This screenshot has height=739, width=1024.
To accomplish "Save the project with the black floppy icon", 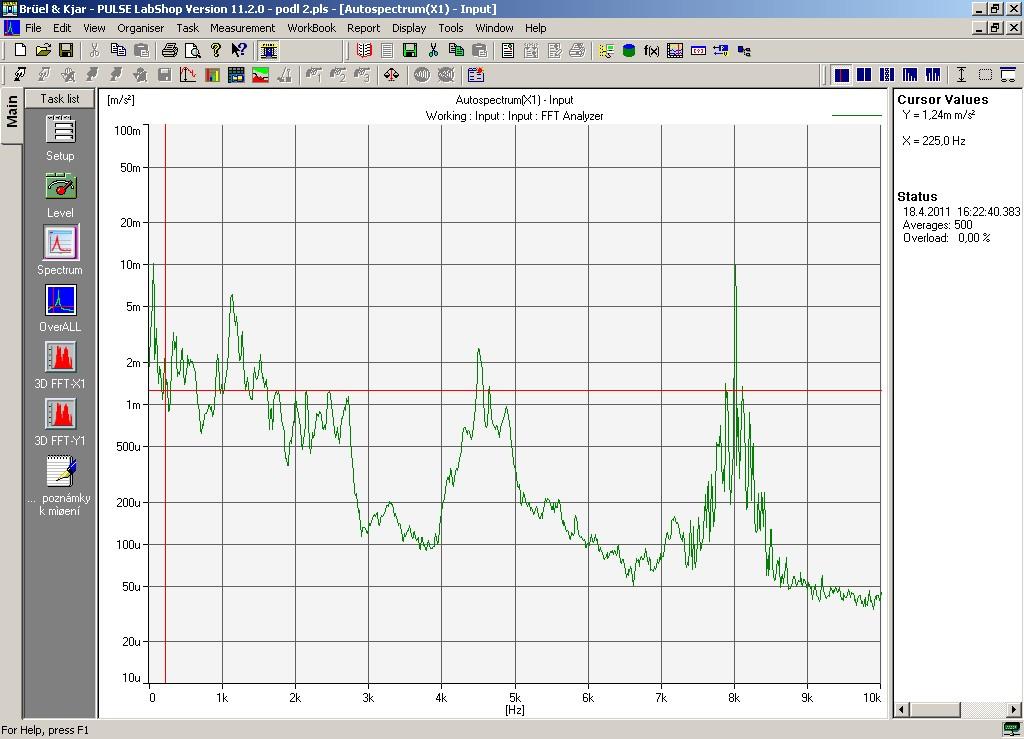I will pos(66,50).
